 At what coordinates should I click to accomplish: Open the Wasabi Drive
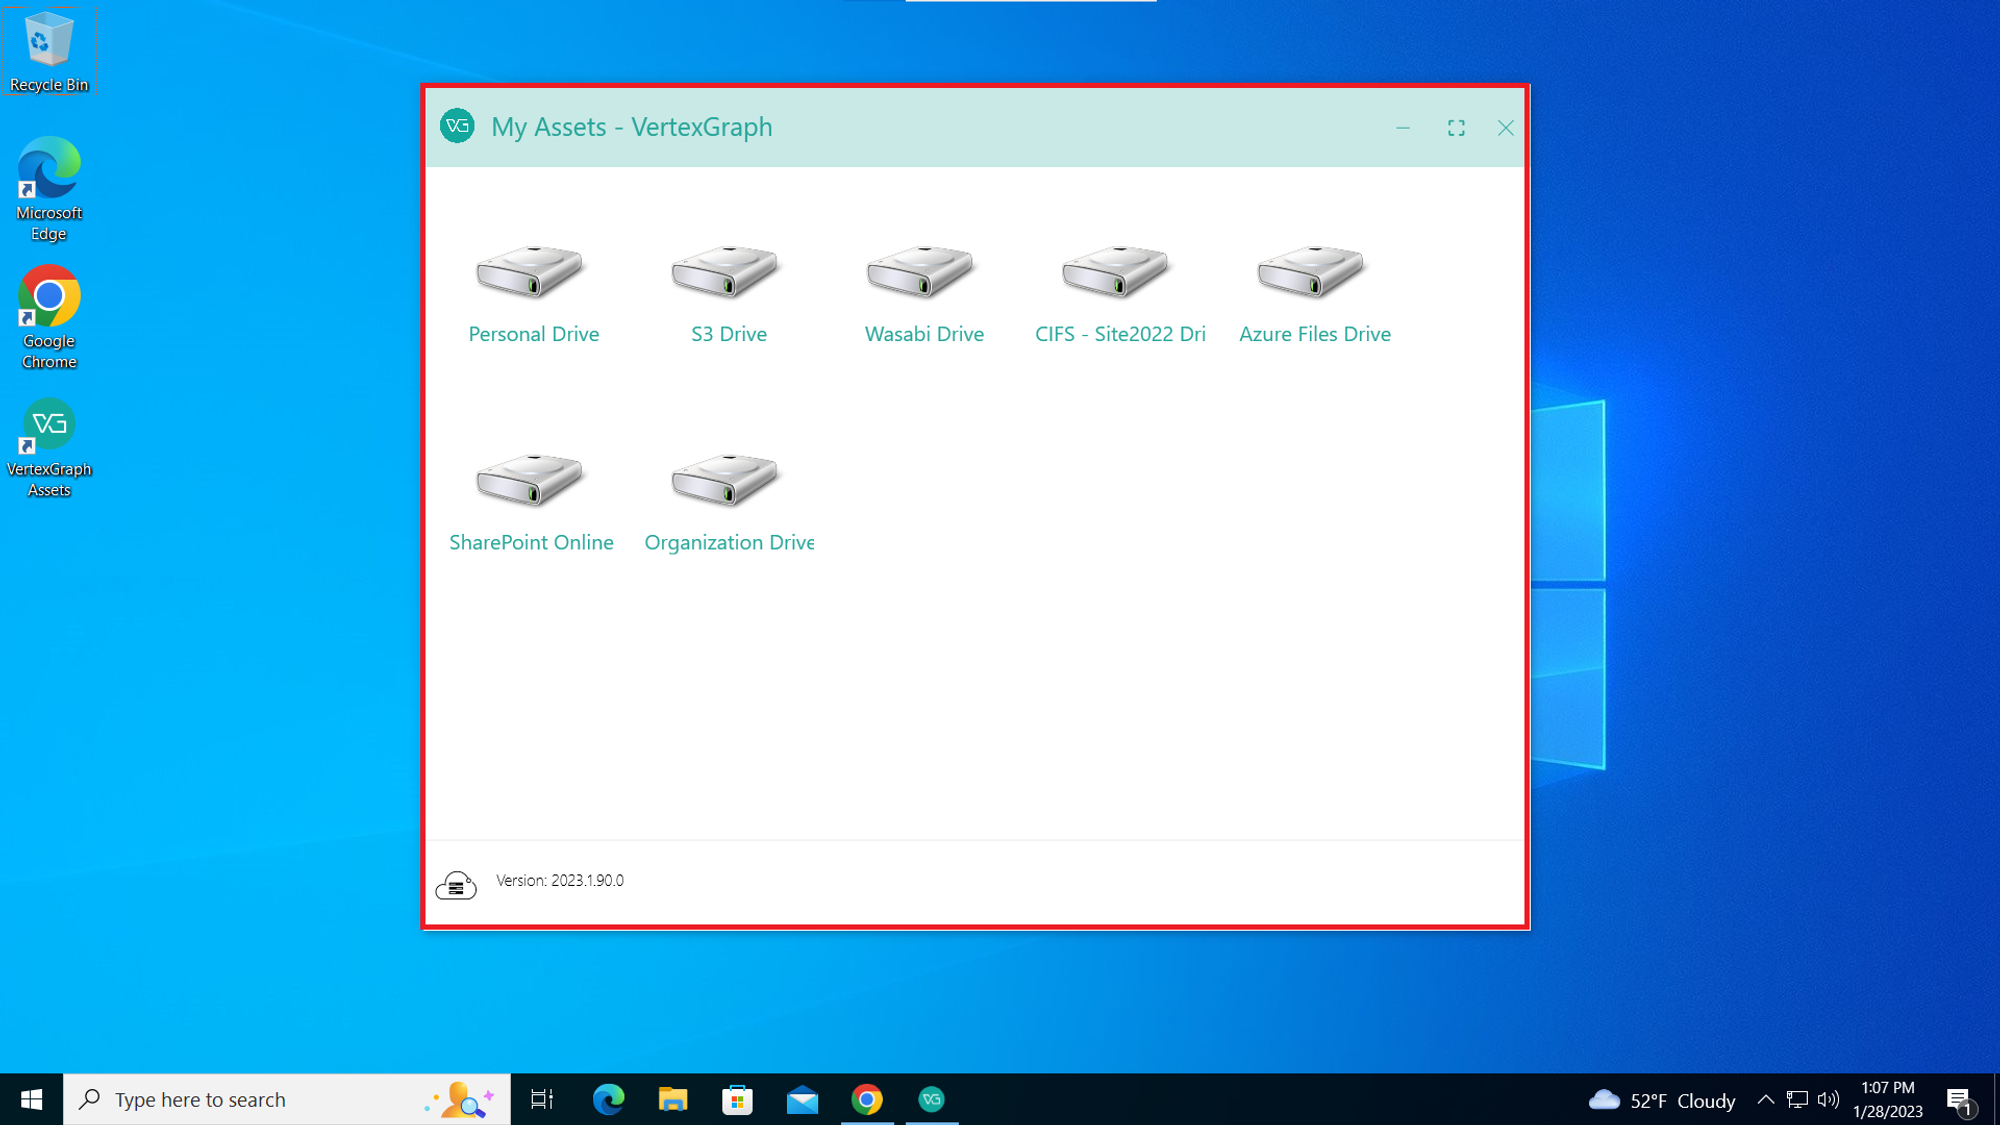click(x=922, y=288)
